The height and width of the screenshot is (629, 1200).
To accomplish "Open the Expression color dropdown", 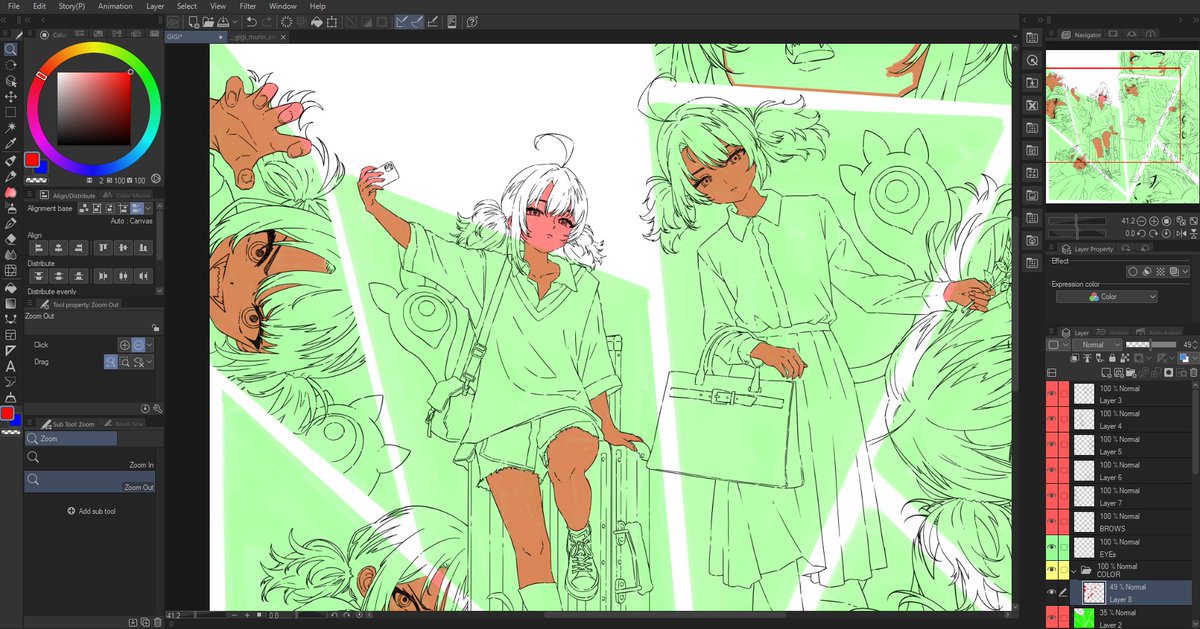I will tap(1107, 297).
